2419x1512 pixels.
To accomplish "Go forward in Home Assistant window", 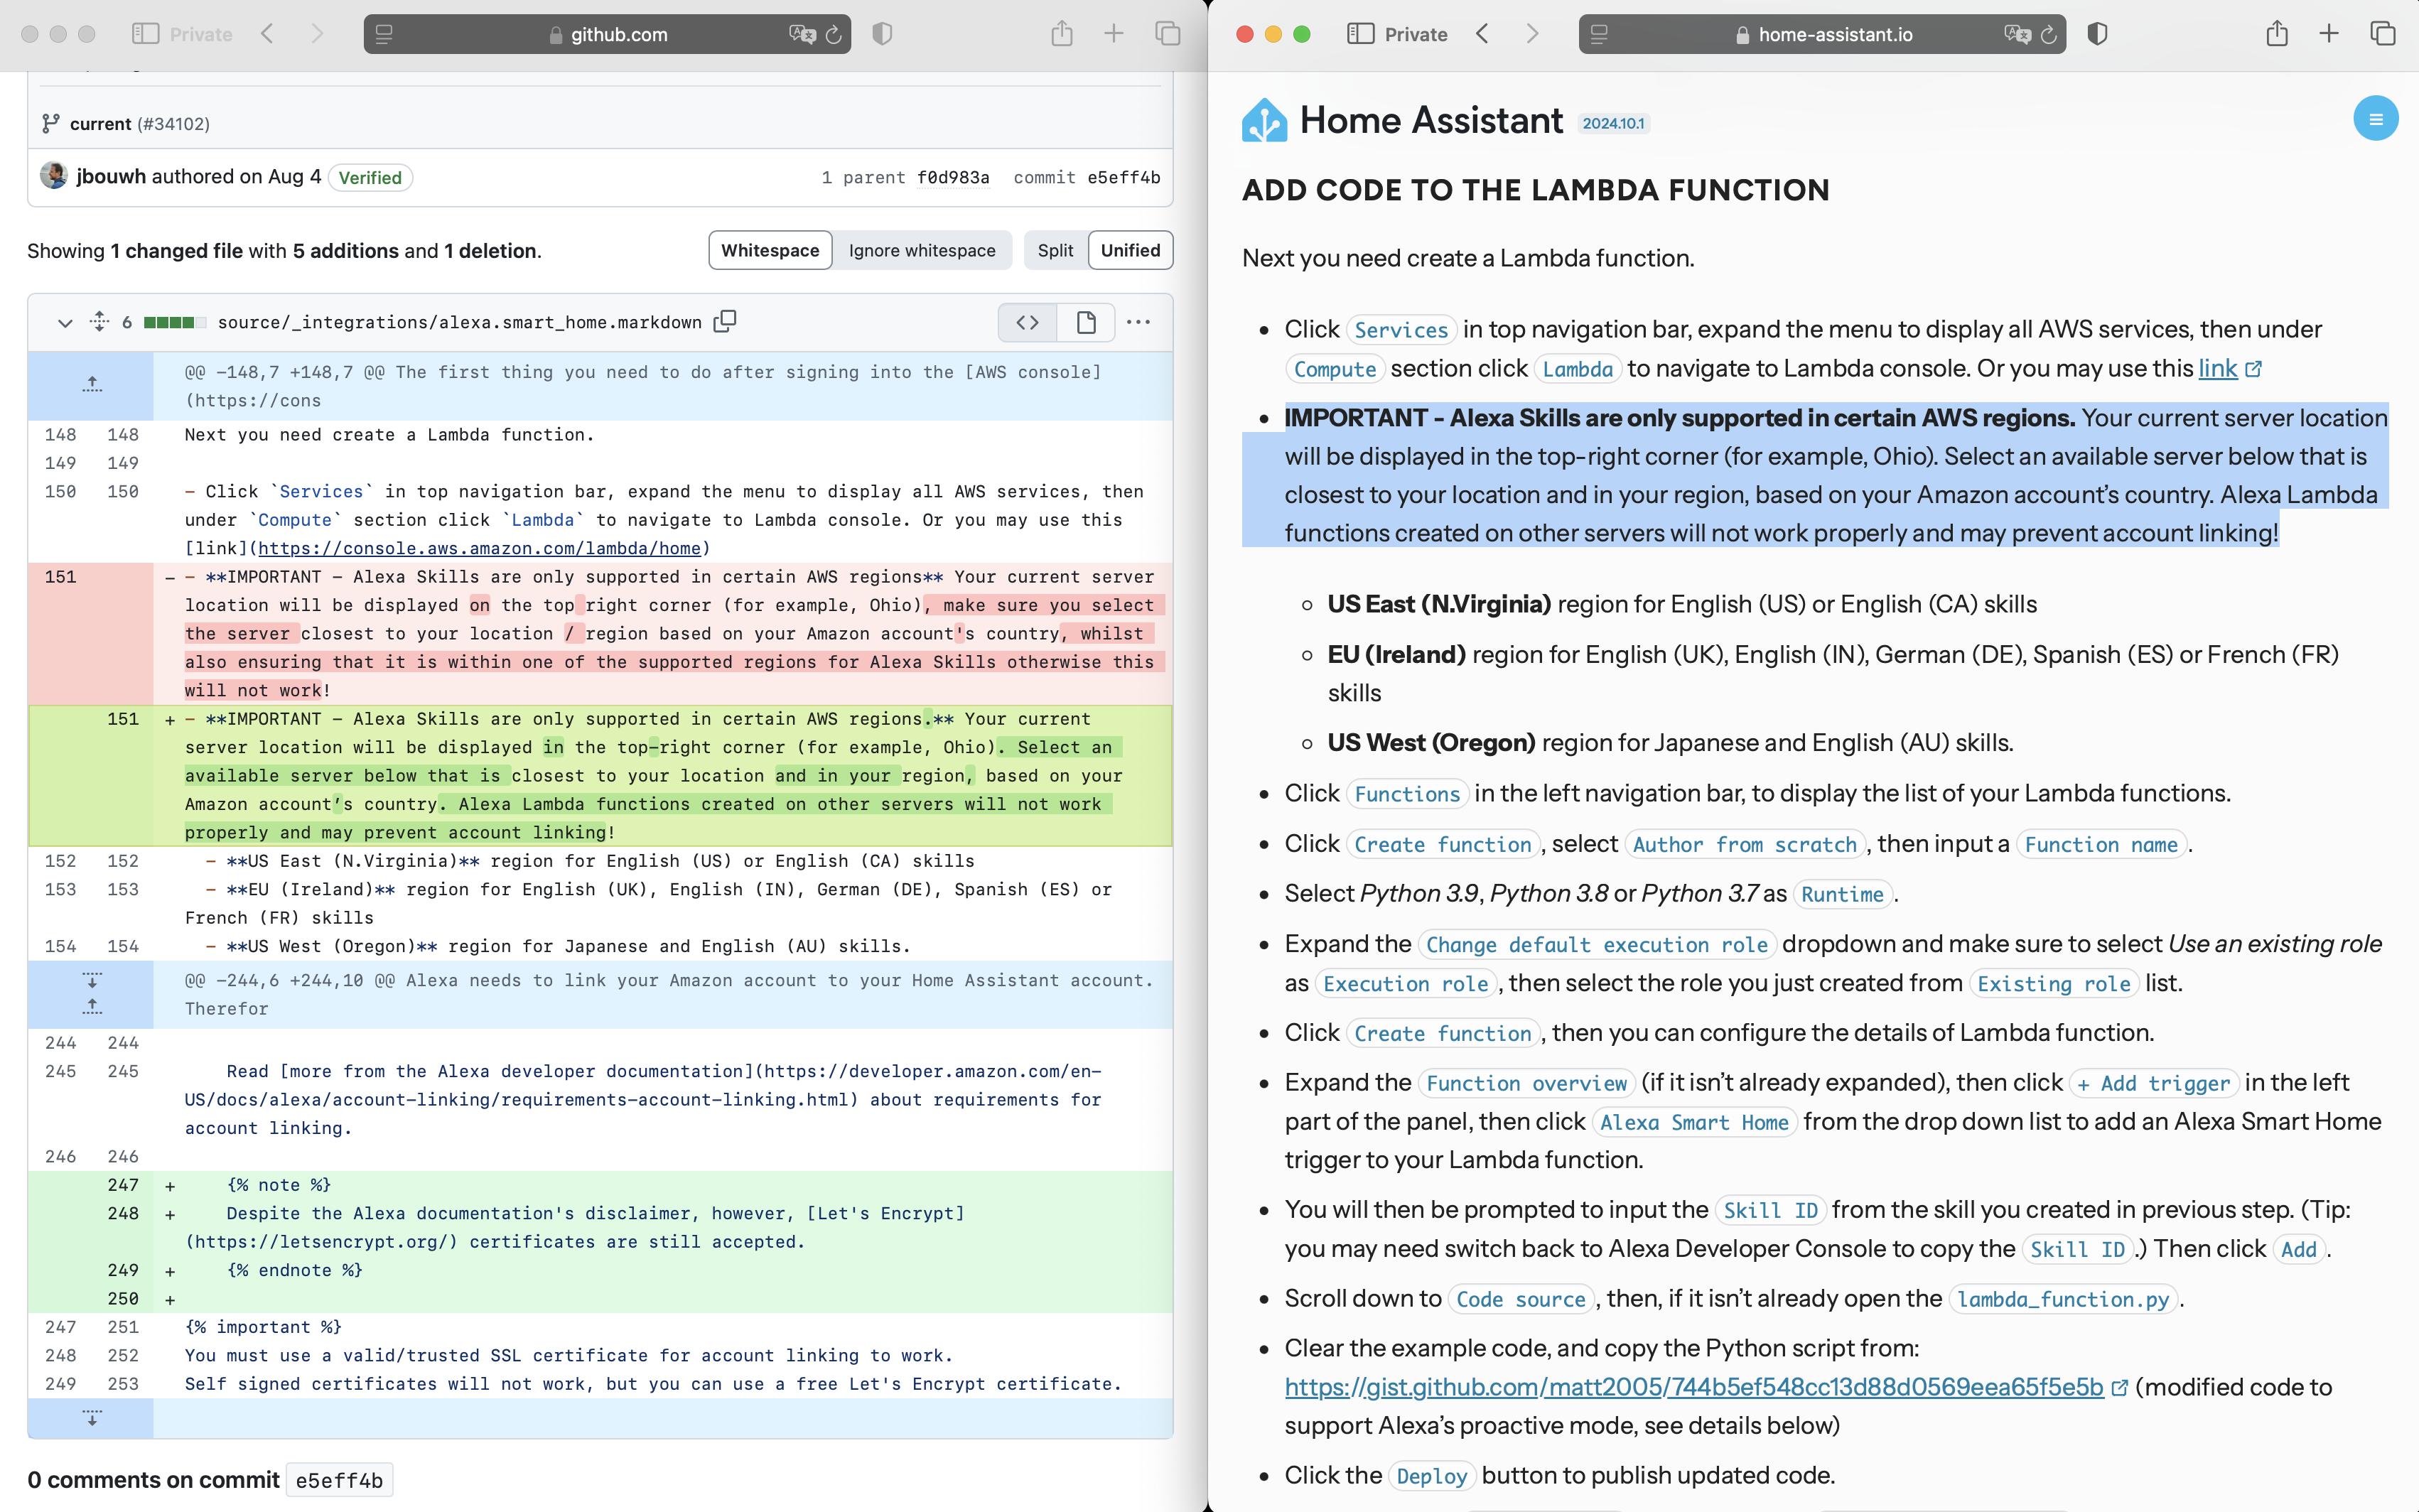I will (x=1532, y=34).
